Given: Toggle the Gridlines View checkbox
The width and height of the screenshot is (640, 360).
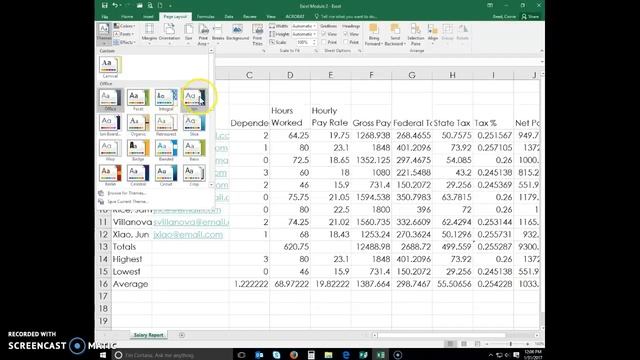Looking at the screenshot, I should point(324,34).
